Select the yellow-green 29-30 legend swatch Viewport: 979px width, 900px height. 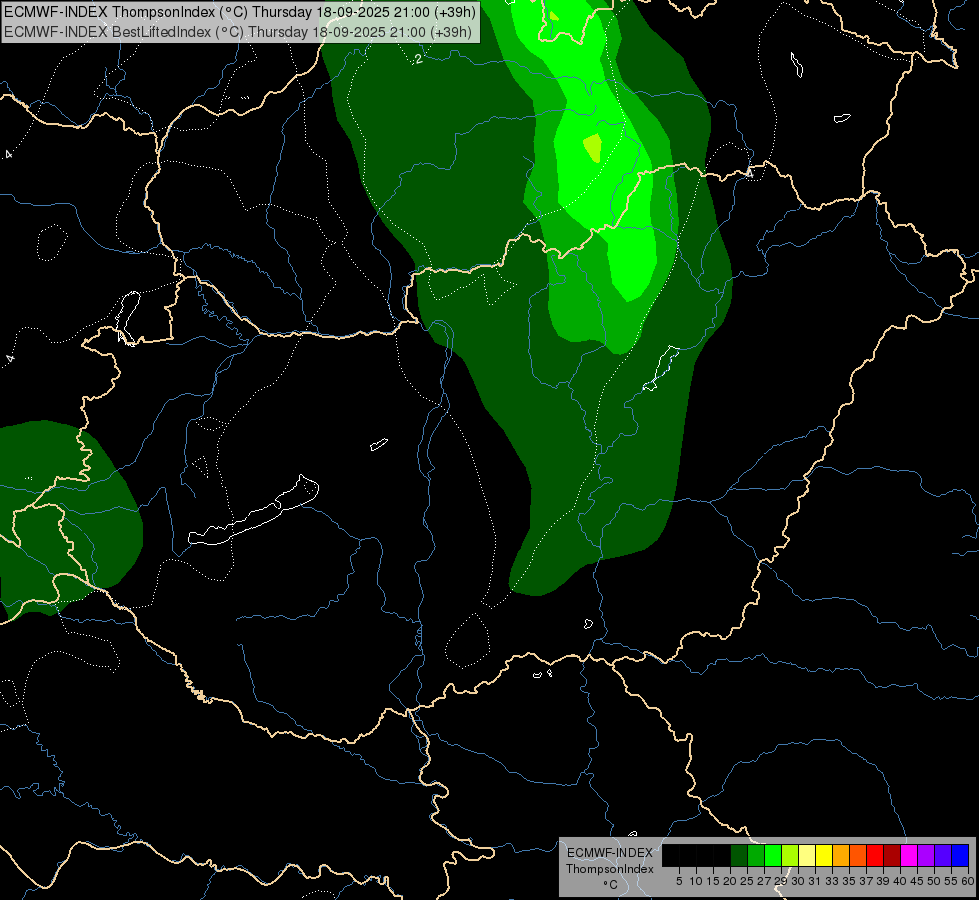click(x=790, y=855)
